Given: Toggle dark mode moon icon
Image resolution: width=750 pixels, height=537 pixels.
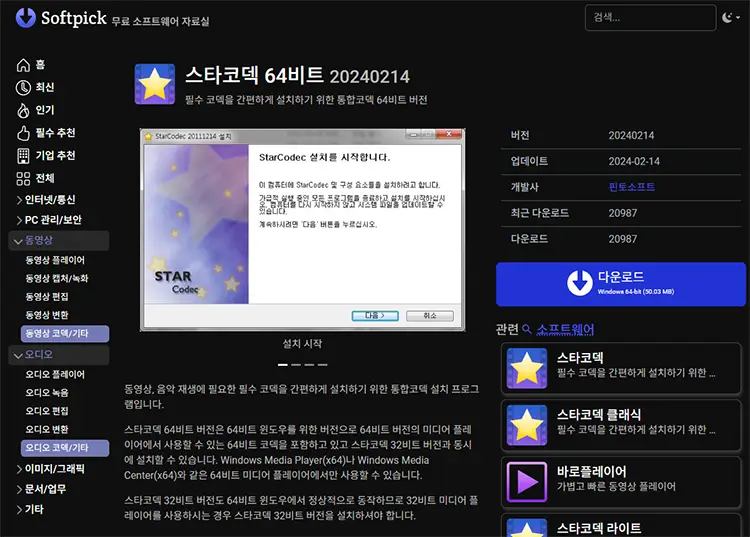Looking at the screenshot, I should [x=727, y=18].
